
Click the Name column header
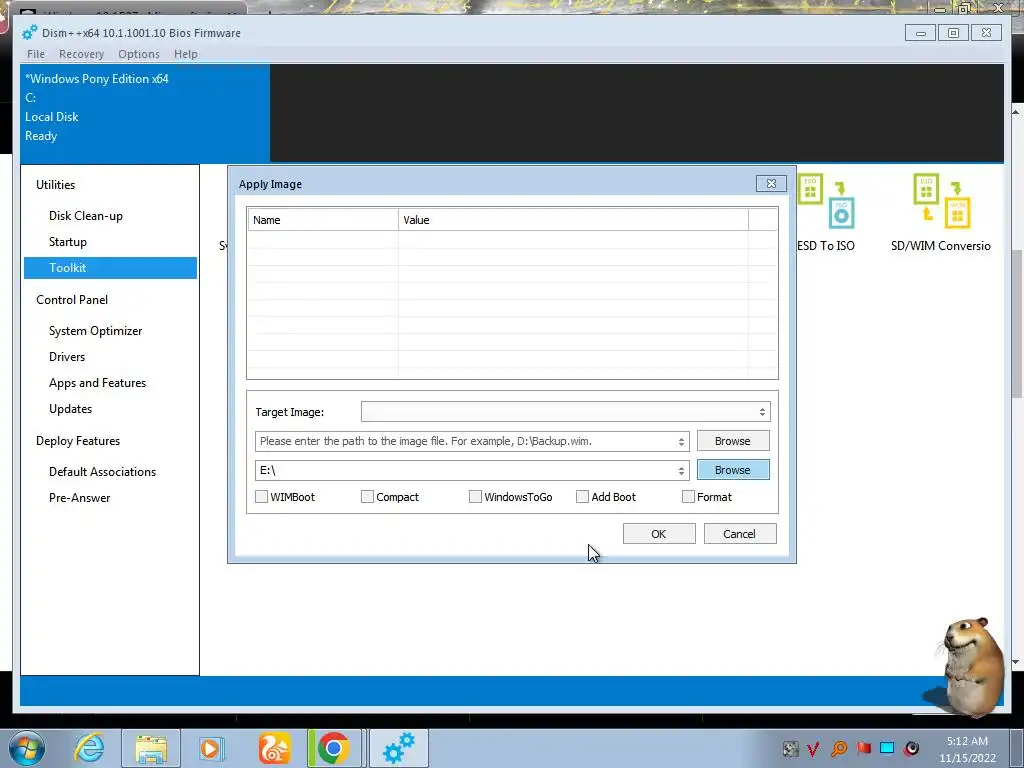pyautogui.click(x=323, y=220)
